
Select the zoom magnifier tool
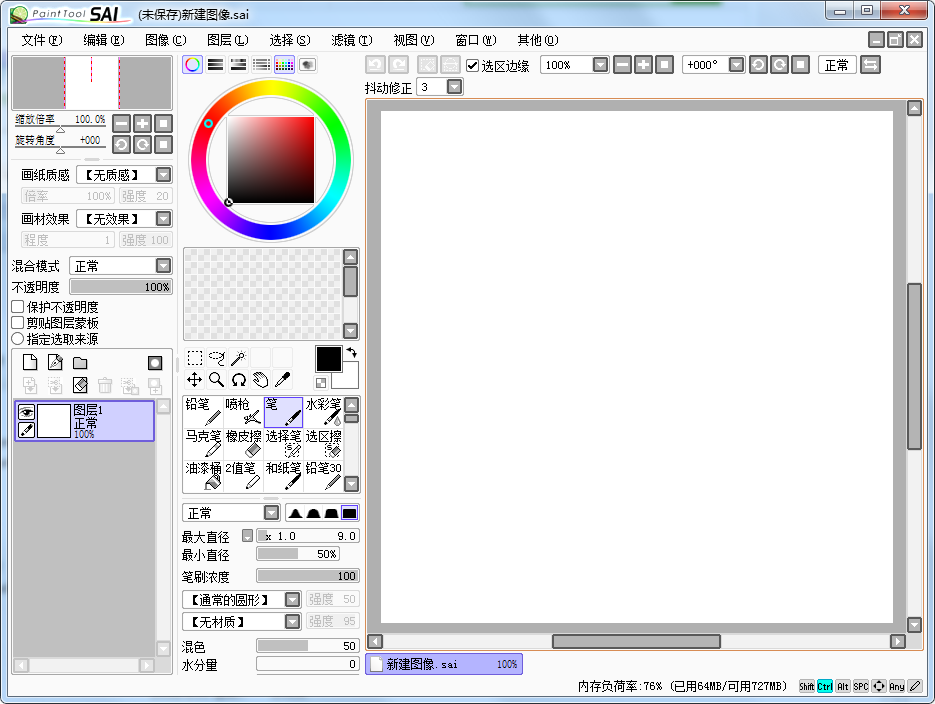pos(217,380)
